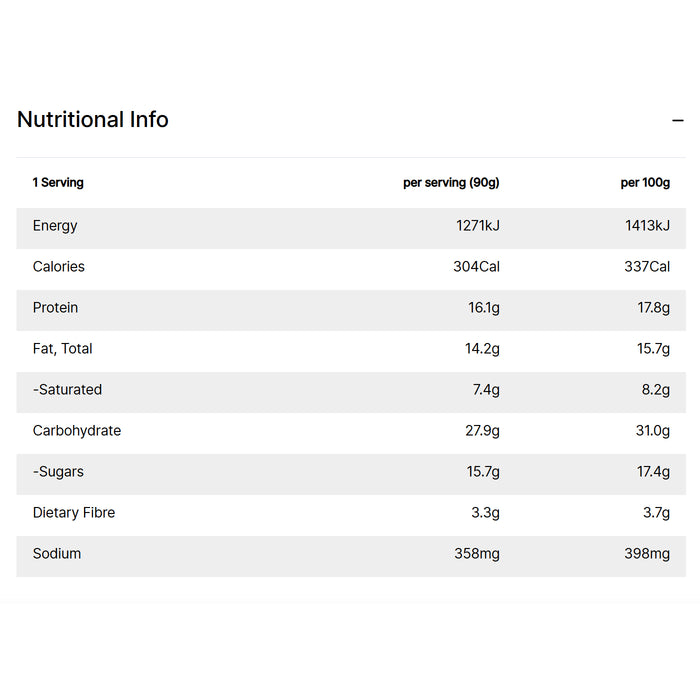700x700 pixels.
Task: Select the 16.1g protein per serving value
Action: pos(484,308)
